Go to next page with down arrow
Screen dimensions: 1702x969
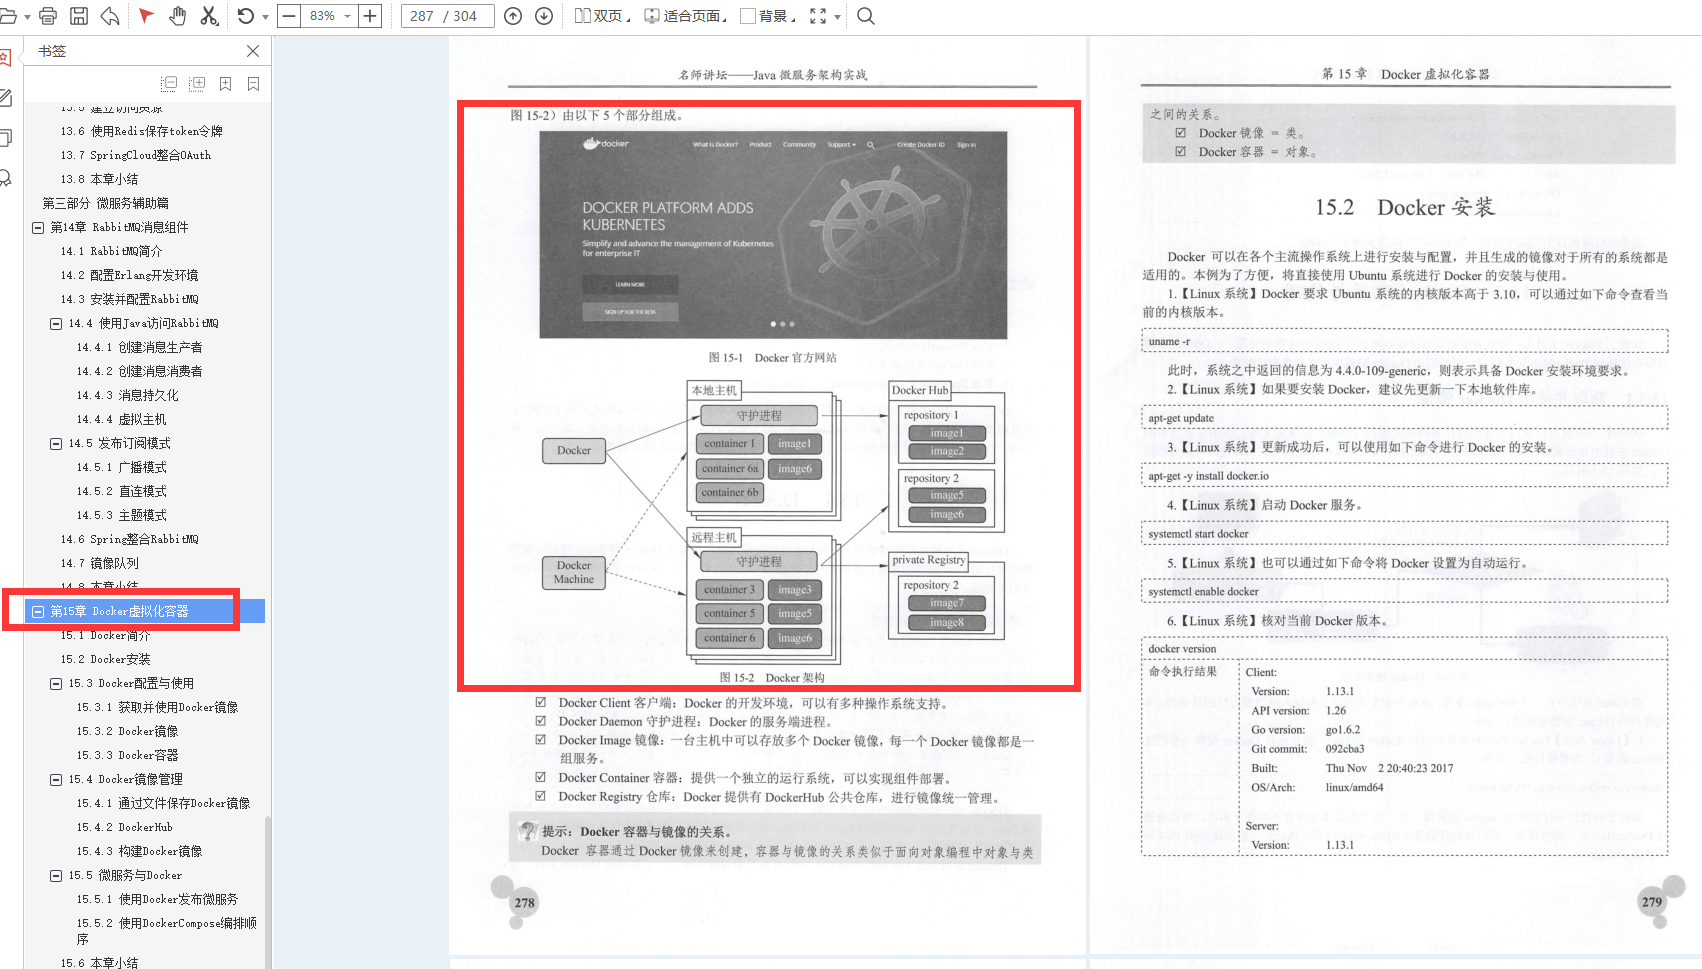pos(544,16)
